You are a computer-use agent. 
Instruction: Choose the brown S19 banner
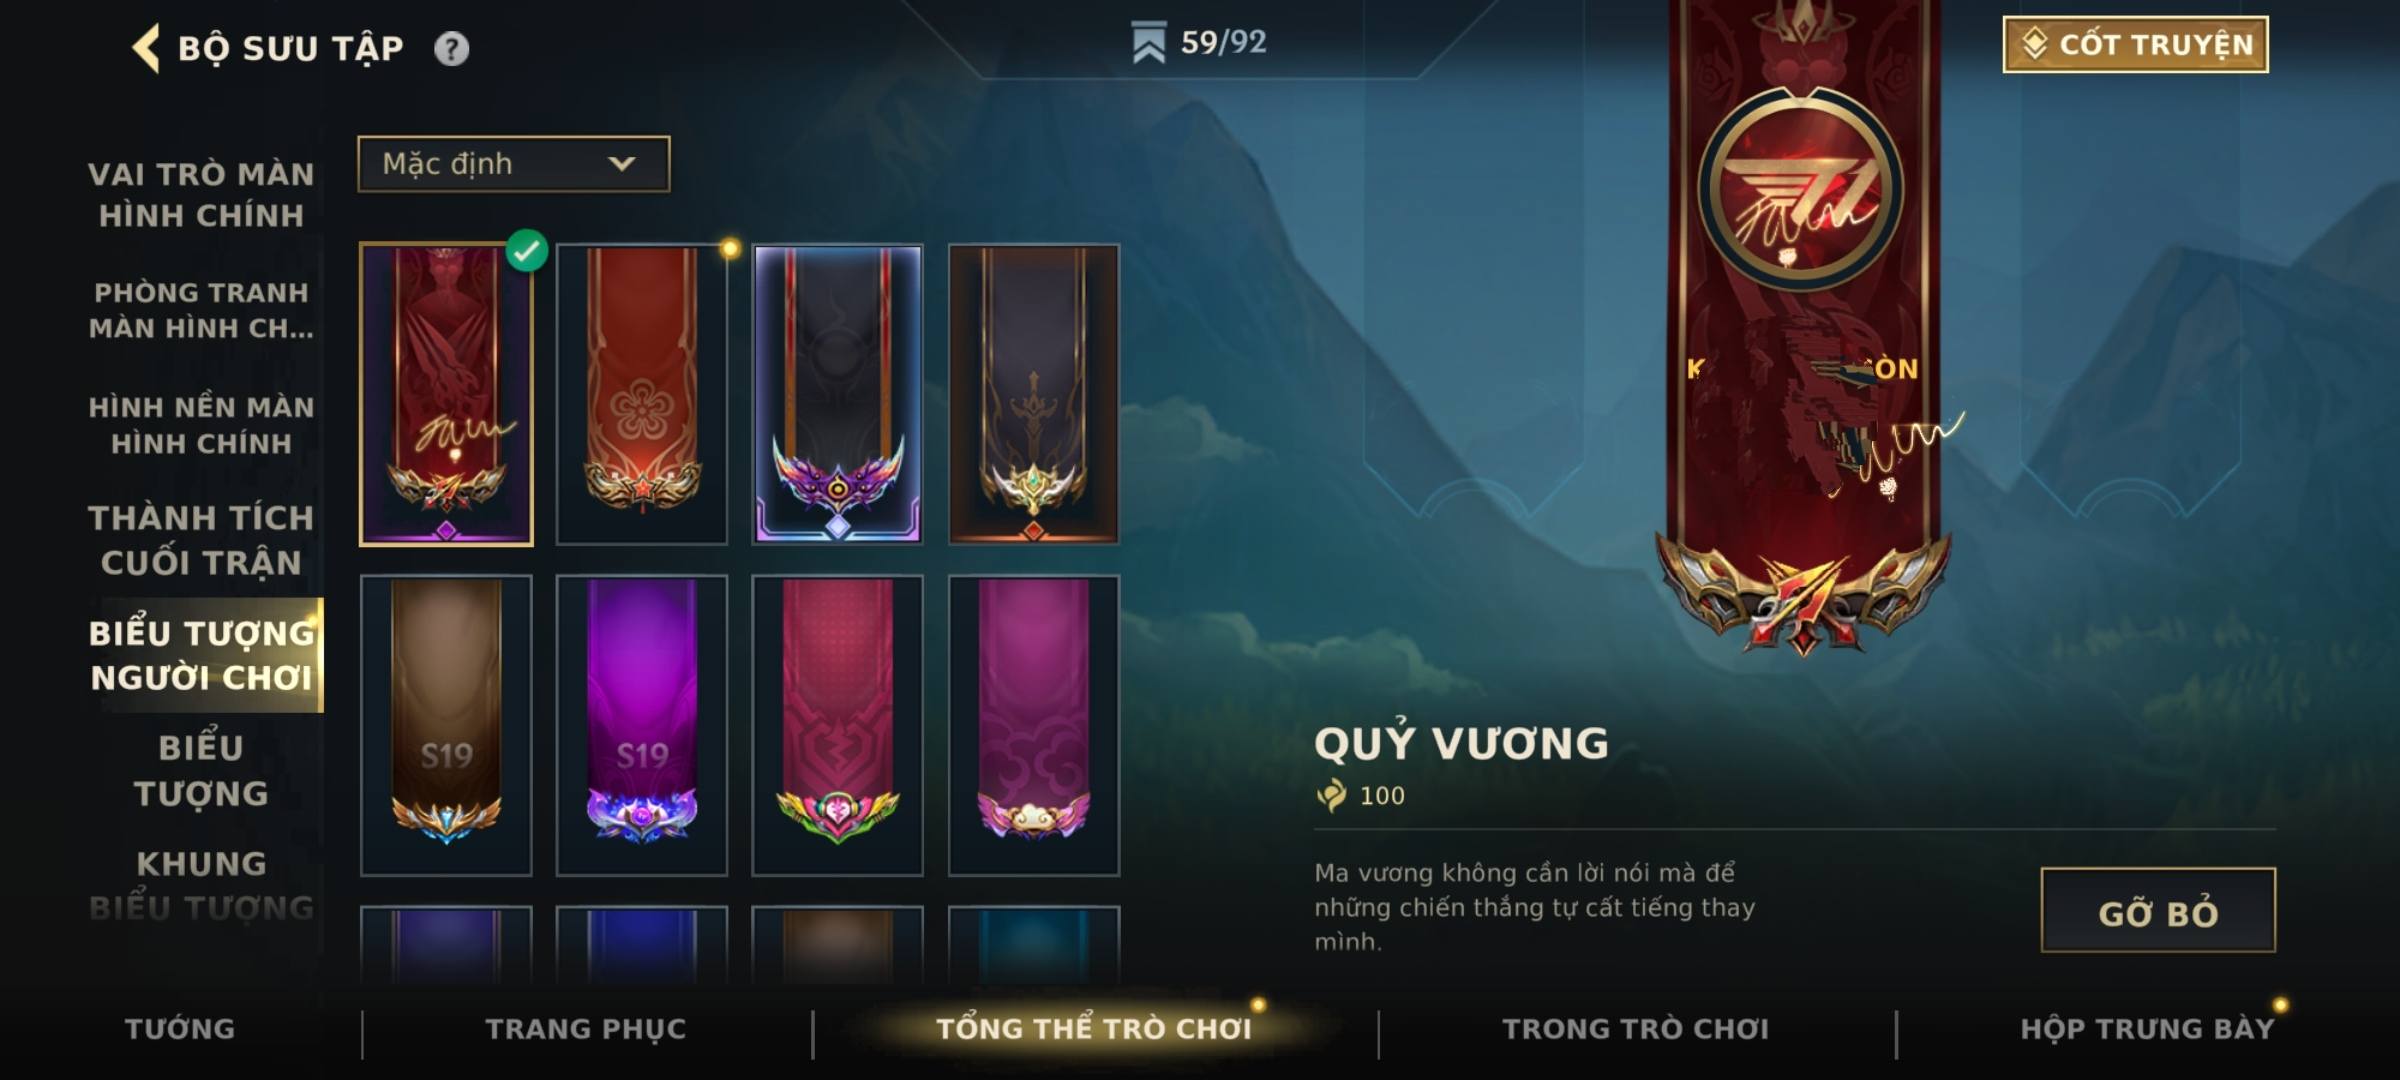(446, 726)
